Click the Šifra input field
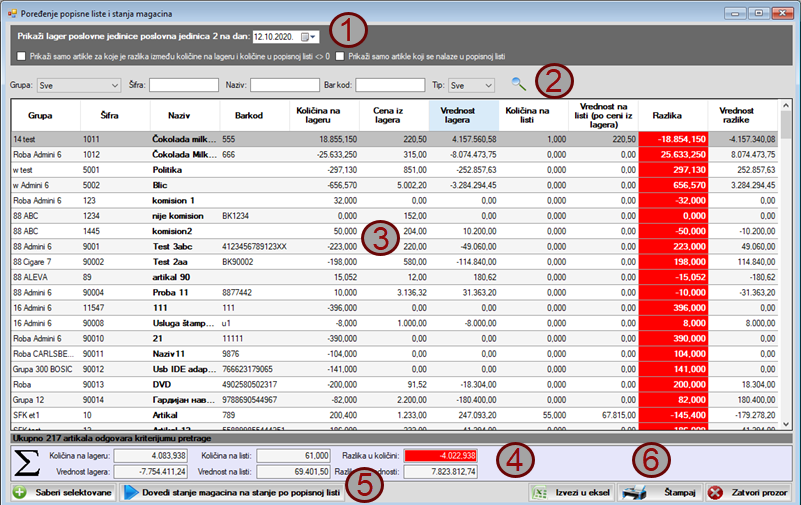 (x=184, y=85)
